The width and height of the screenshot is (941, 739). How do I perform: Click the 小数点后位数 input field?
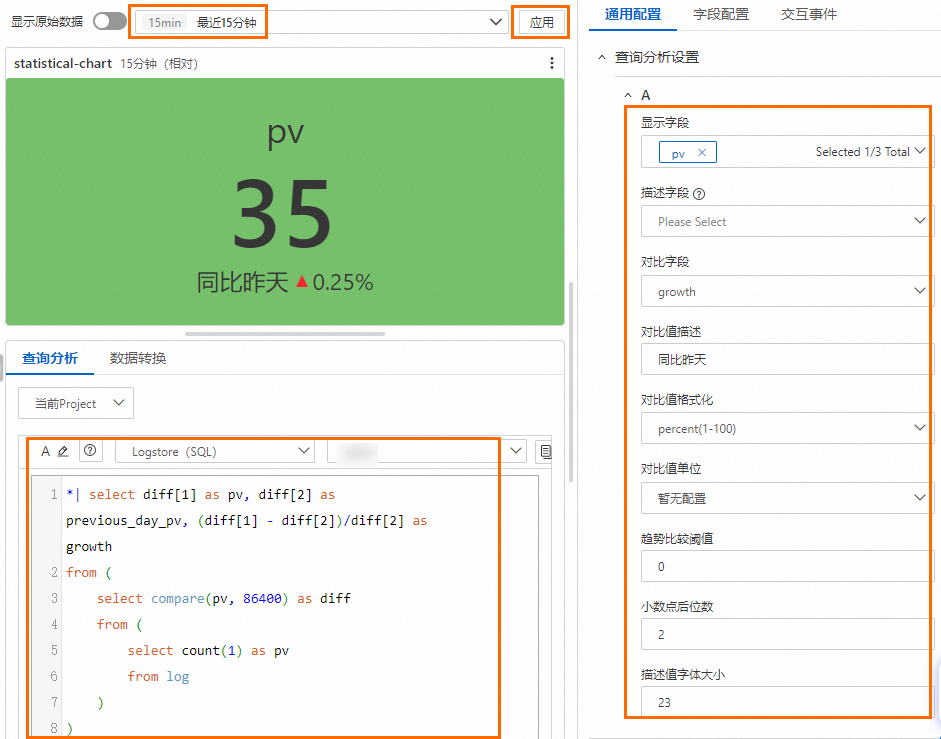click(787, 634)
